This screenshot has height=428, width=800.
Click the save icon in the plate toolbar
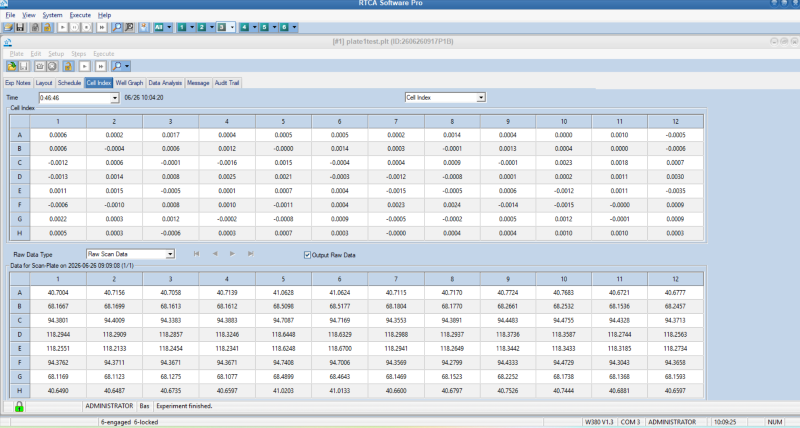point(23,66)
